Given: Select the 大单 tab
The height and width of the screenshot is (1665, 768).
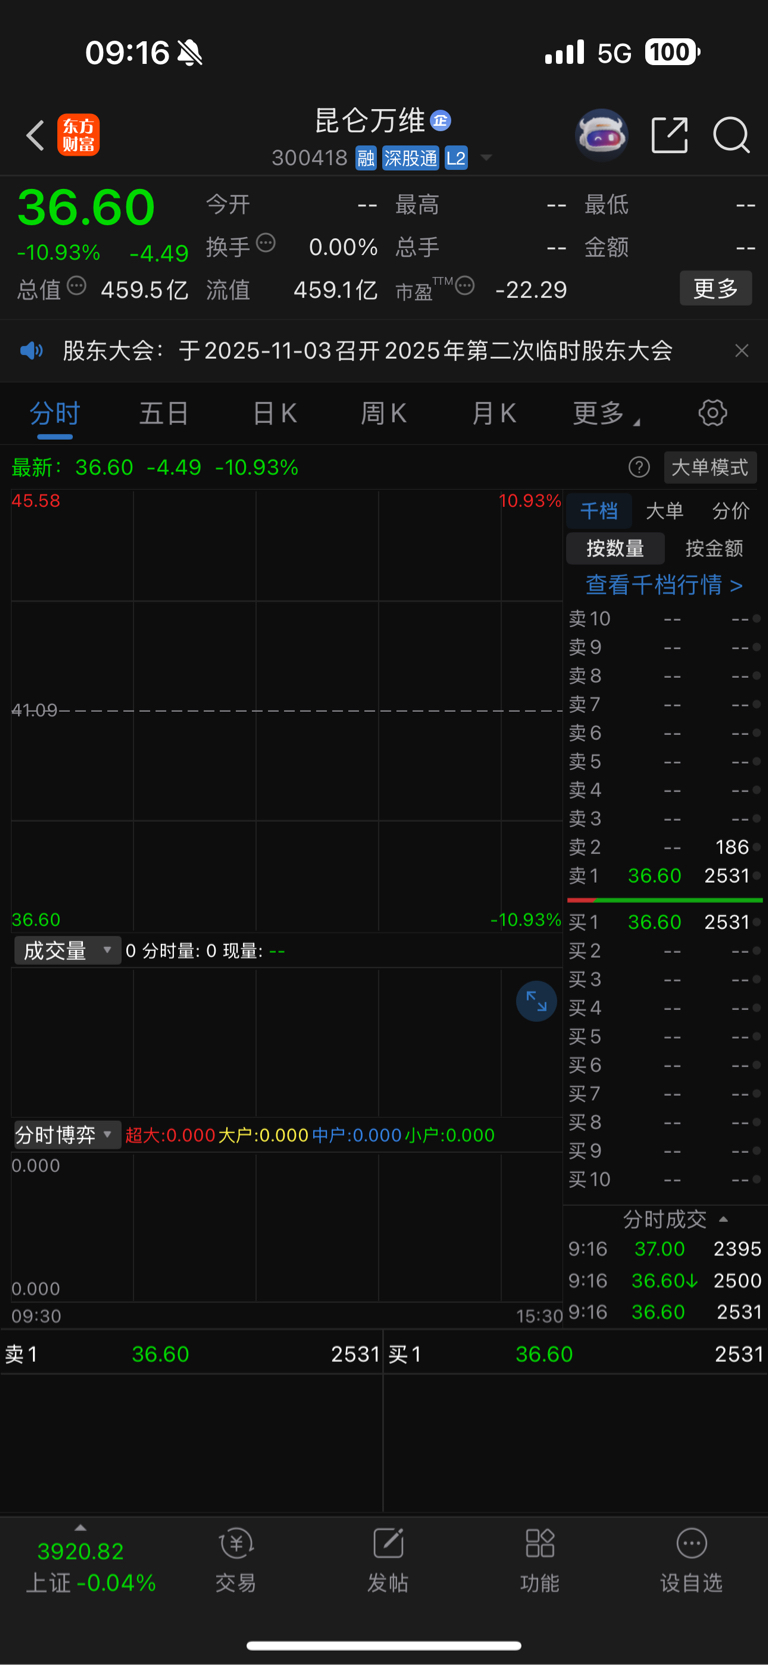Looking at the screenshot, I should (664, 511).
